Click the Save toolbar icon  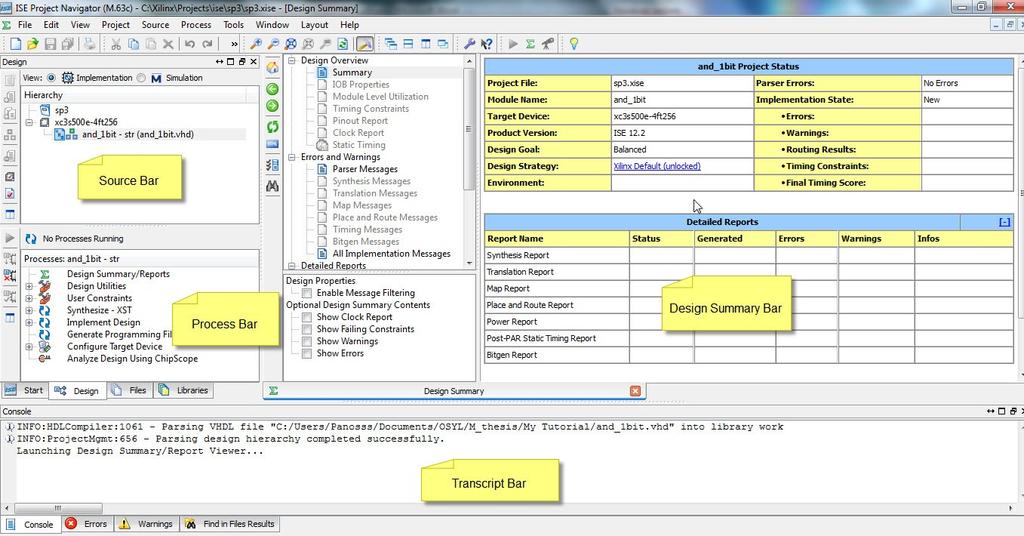(50, 44)
